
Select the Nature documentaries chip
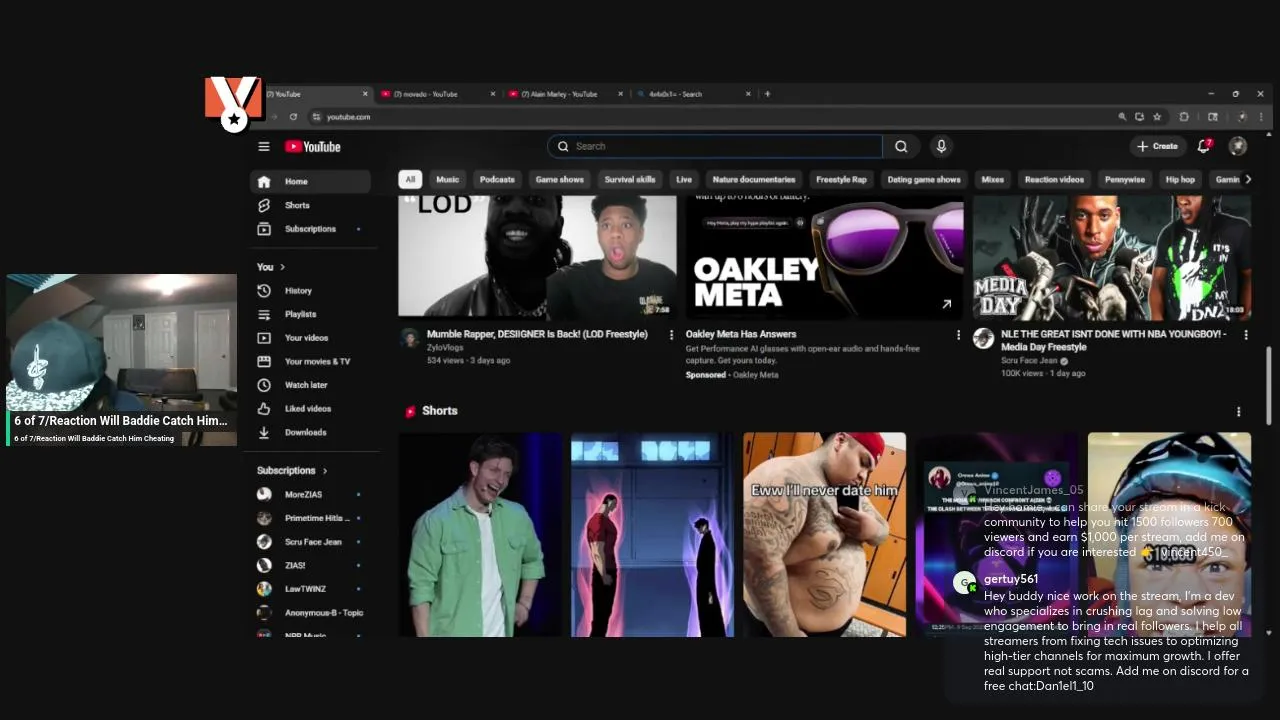coord(754,179)
